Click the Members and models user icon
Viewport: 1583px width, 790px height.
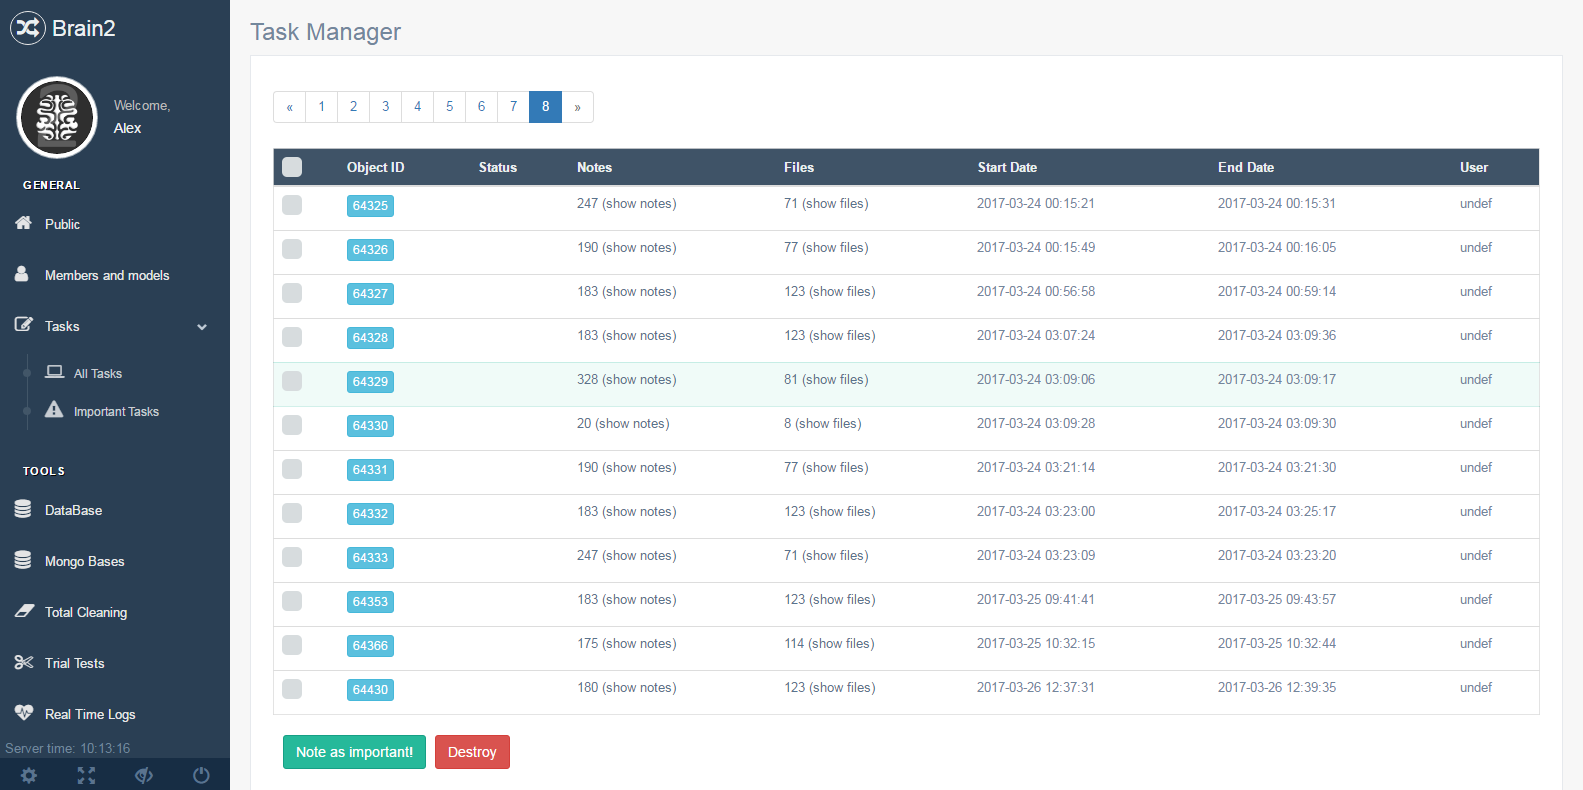22,274
